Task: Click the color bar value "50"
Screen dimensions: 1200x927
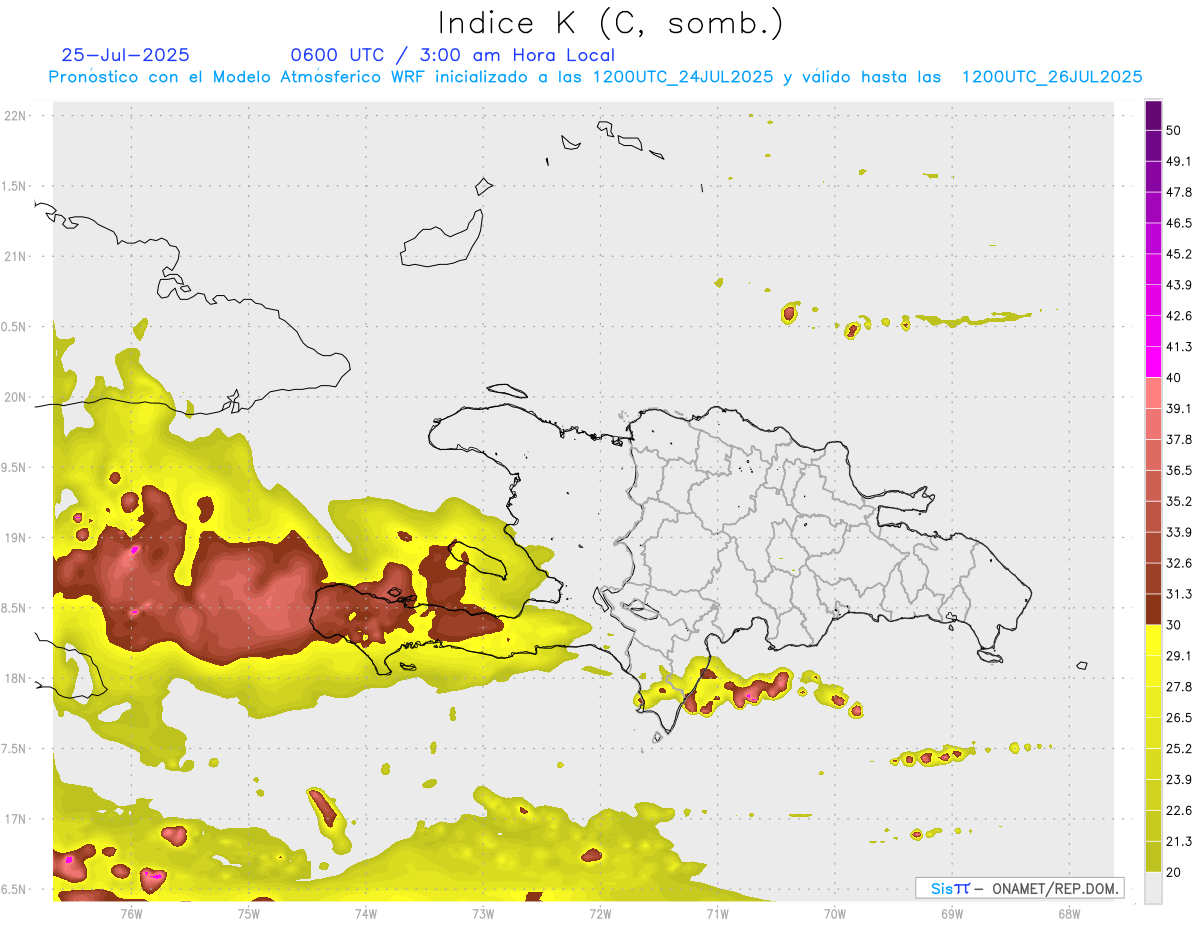Action: (1175, 130)
